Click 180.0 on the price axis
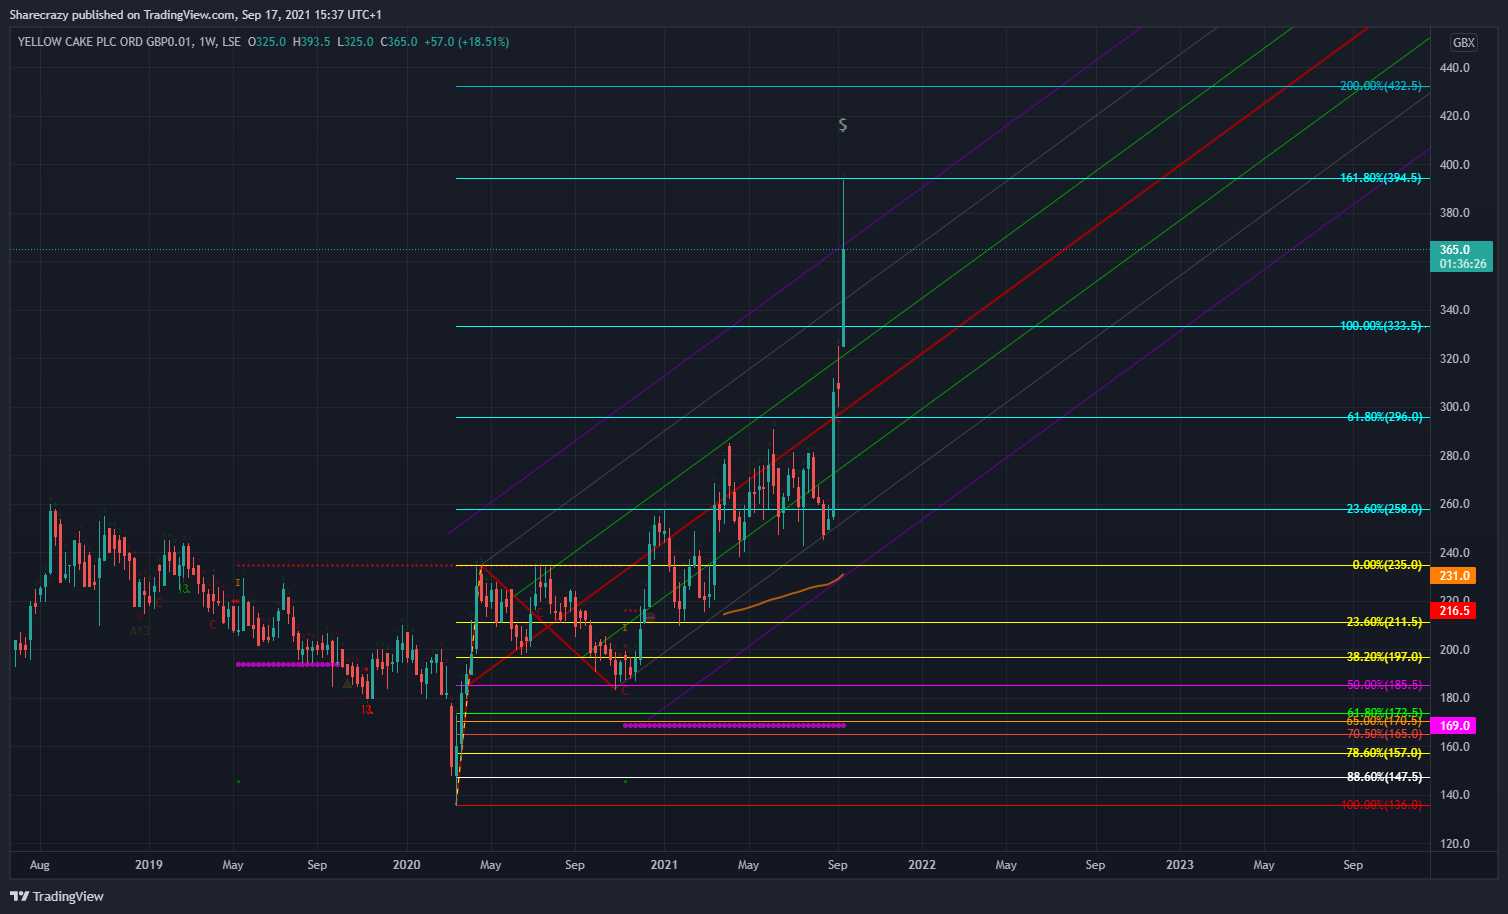Image resolution: width=1508 pixels, height=914 pixels. coord(1454,698)
